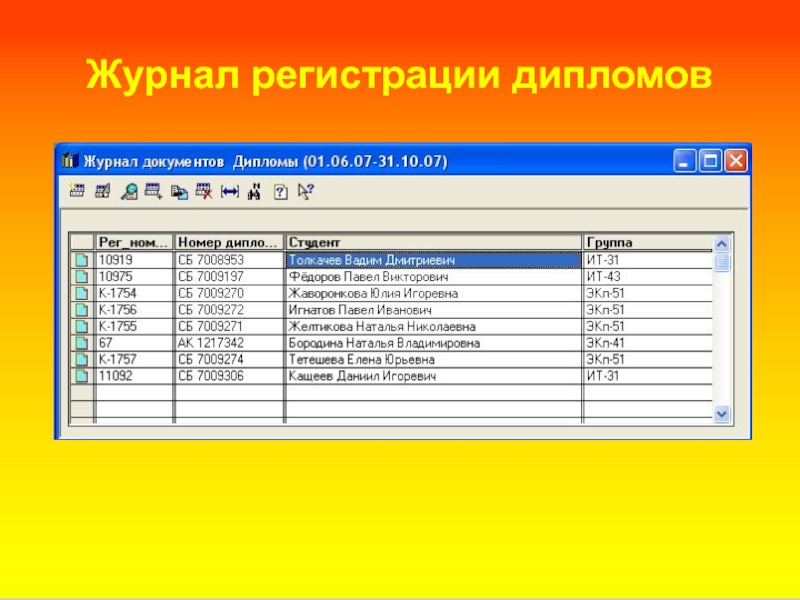Select student Фёдоров Павел Викторович
Viewport: 800px width, 600px height.
click(x=434, y=277)
